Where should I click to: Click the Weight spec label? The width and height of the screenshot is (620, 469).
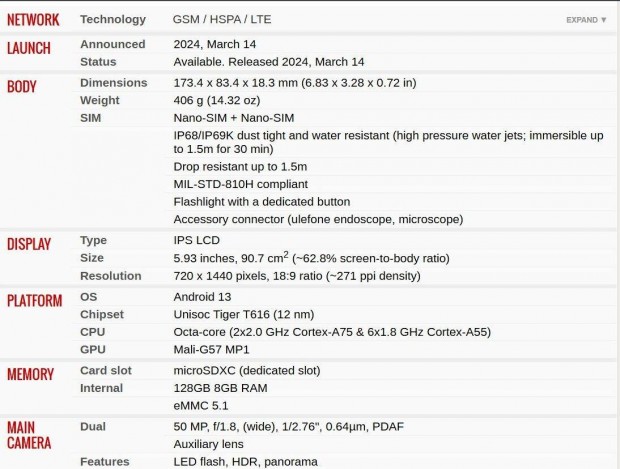coord(99,100)
